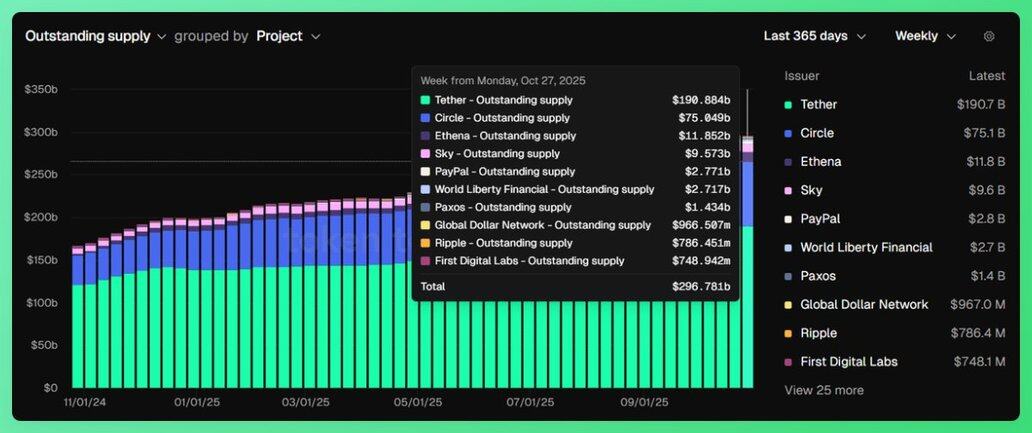Toggle Ethena series in legend
The width and height of the screenshot is (1032, 433).
coord(820,162)
